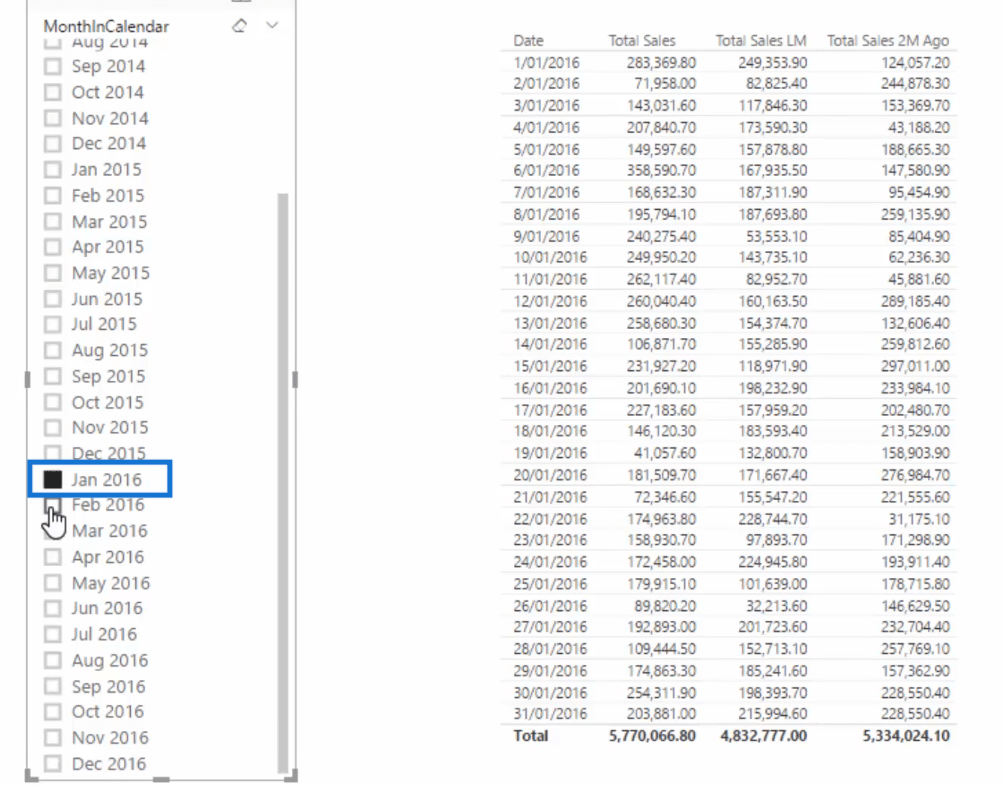
Task: Check the Aug 2015 checkbox
Action: coord(53,351)
